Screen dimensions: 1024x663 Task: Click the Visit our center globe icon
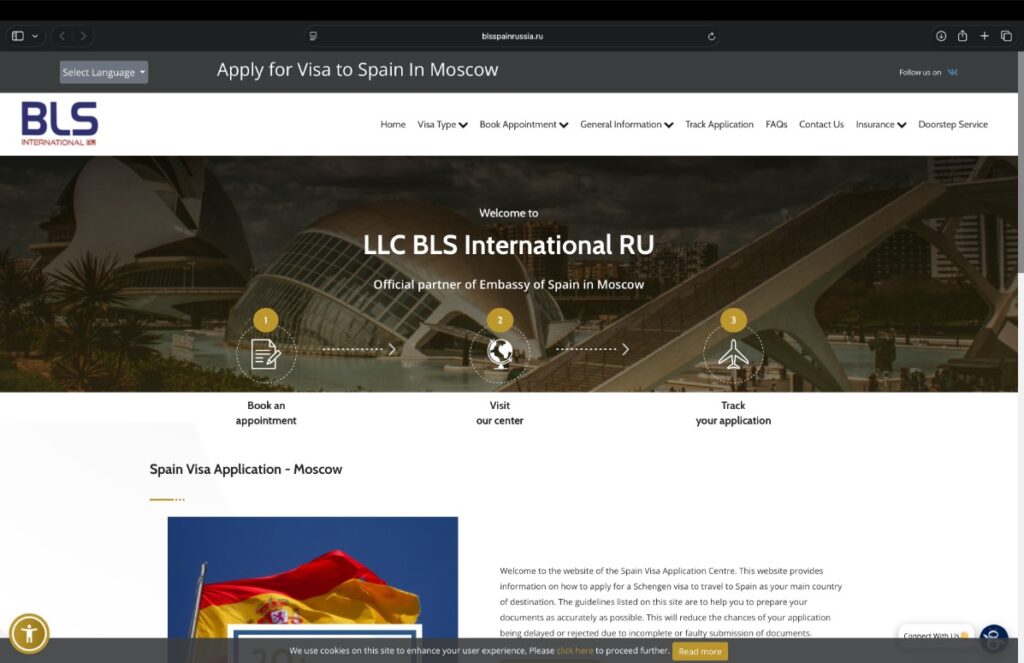500,353
